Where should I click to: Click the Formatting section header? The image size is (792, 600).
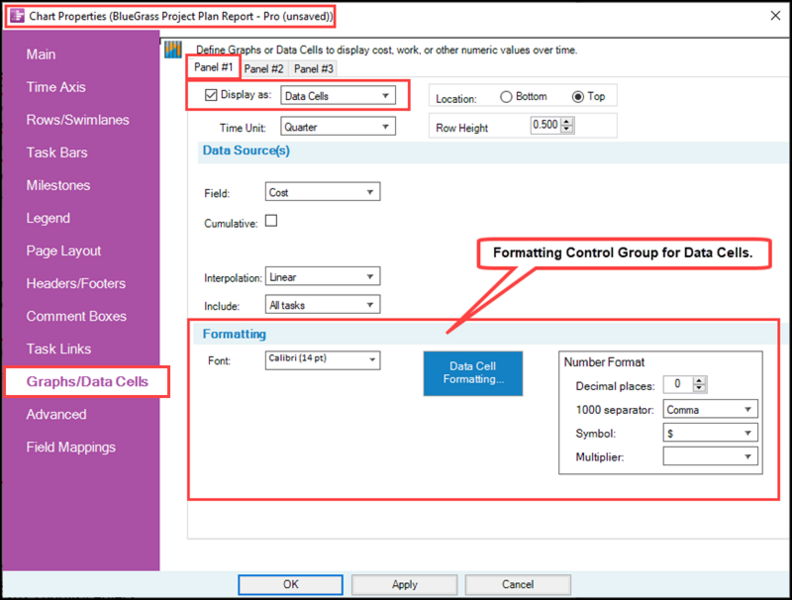234,334
